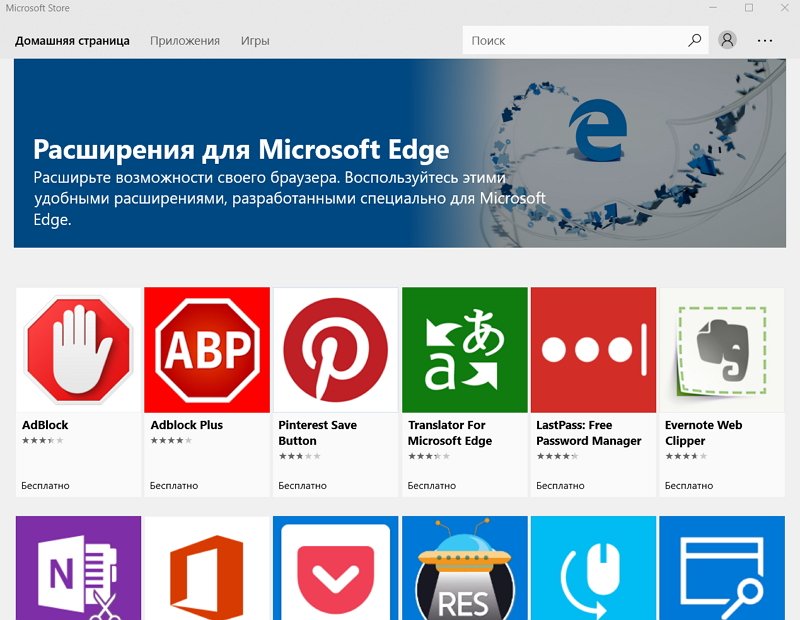Select the Evernote Web Clipper elephant icon

(722, 350)
